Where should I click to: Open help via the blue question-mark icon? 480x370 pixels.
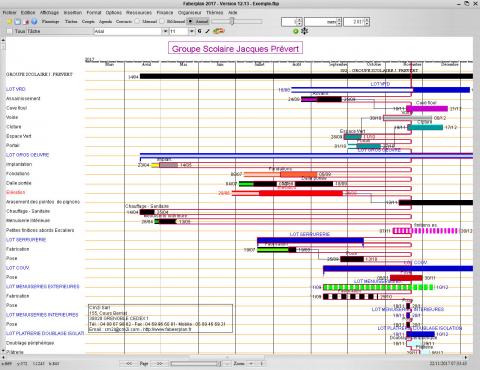(x=34, y=22)
